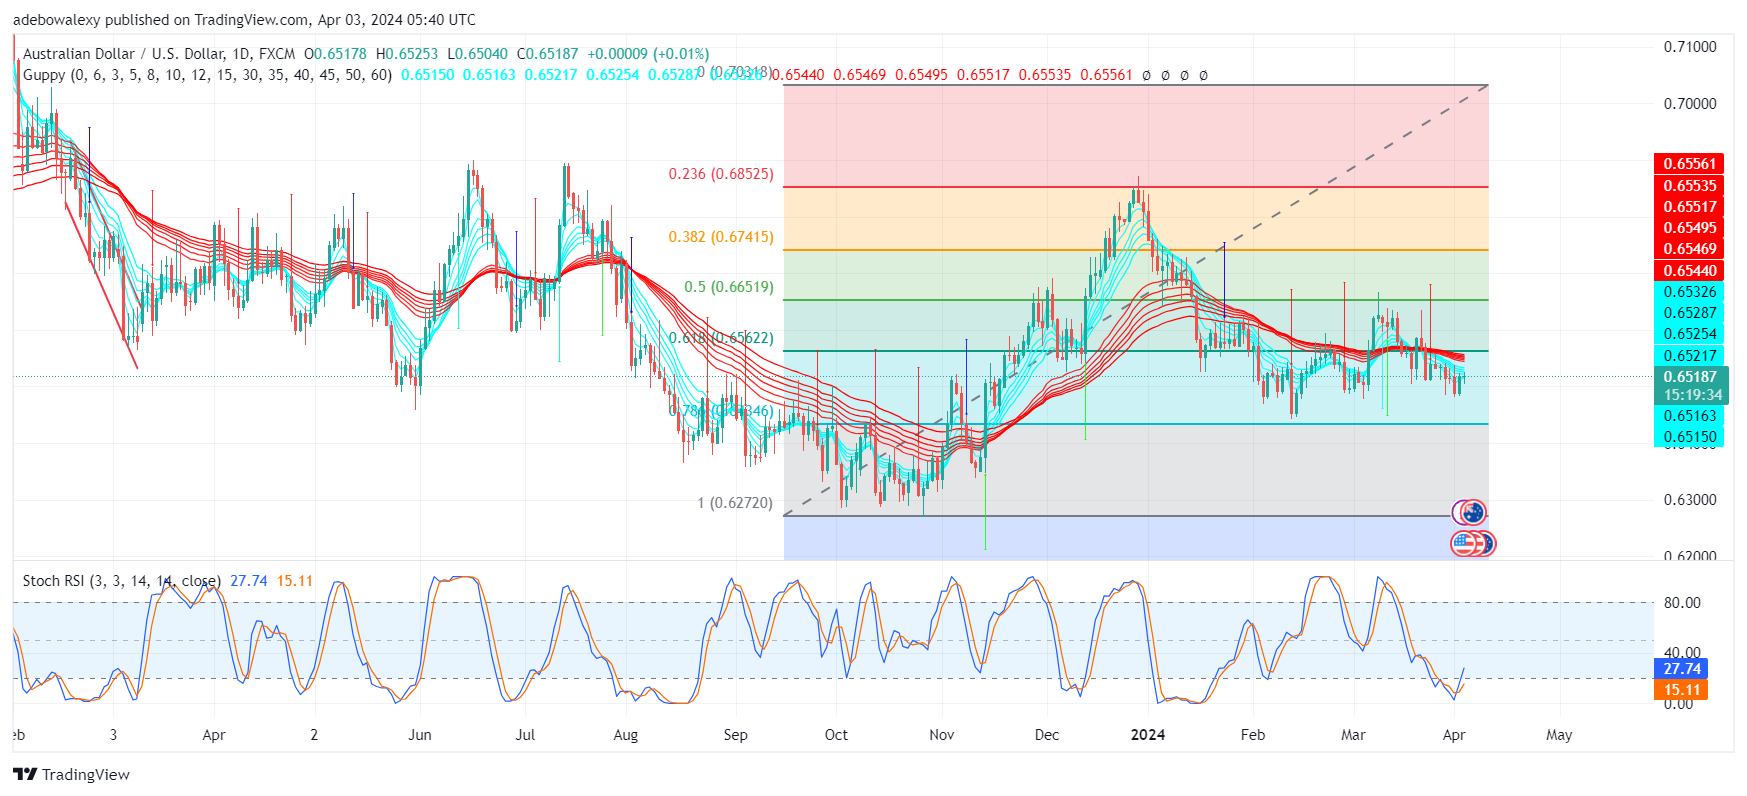Click the +0.00009 (+0.01%) change value
The width and height of the screenshot is (1747, 796).
point(648,54)
